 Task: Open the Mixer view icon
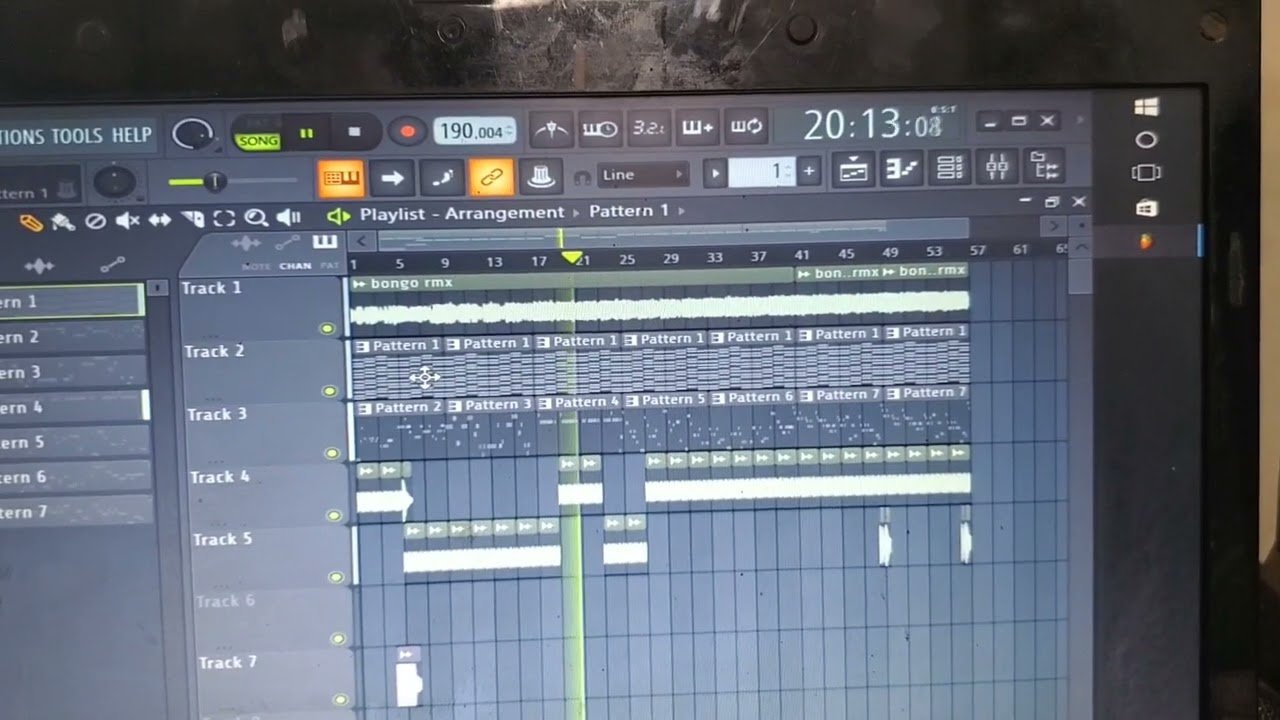tap(997, 167)
